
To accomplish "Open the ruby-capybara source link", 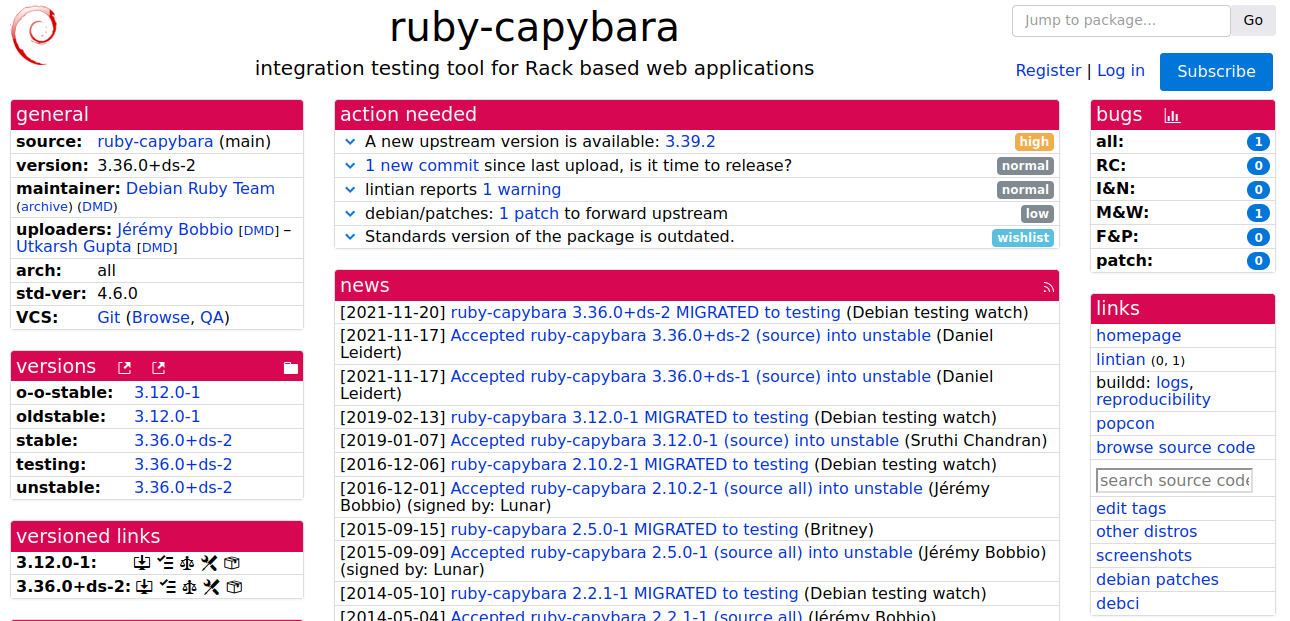I will click(x=155, y=142).
